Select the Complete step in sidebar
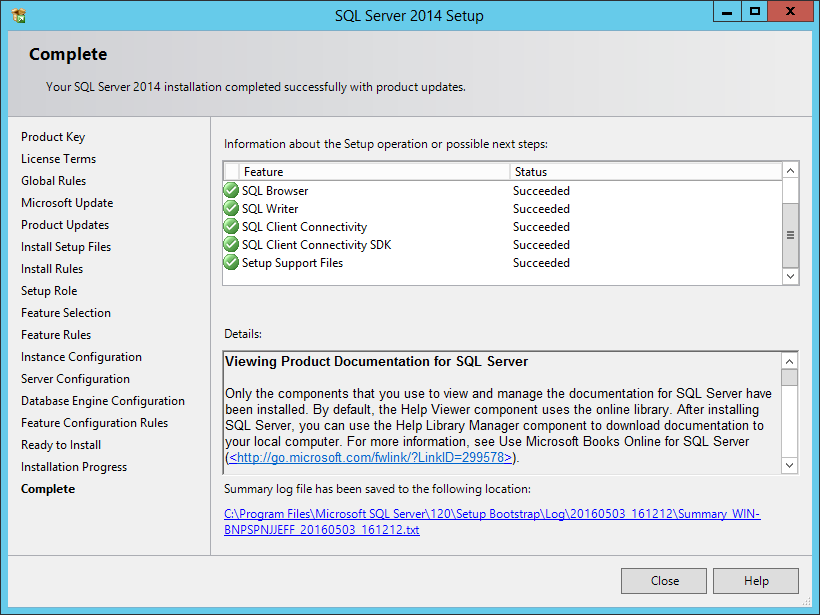 pos(48,489)
